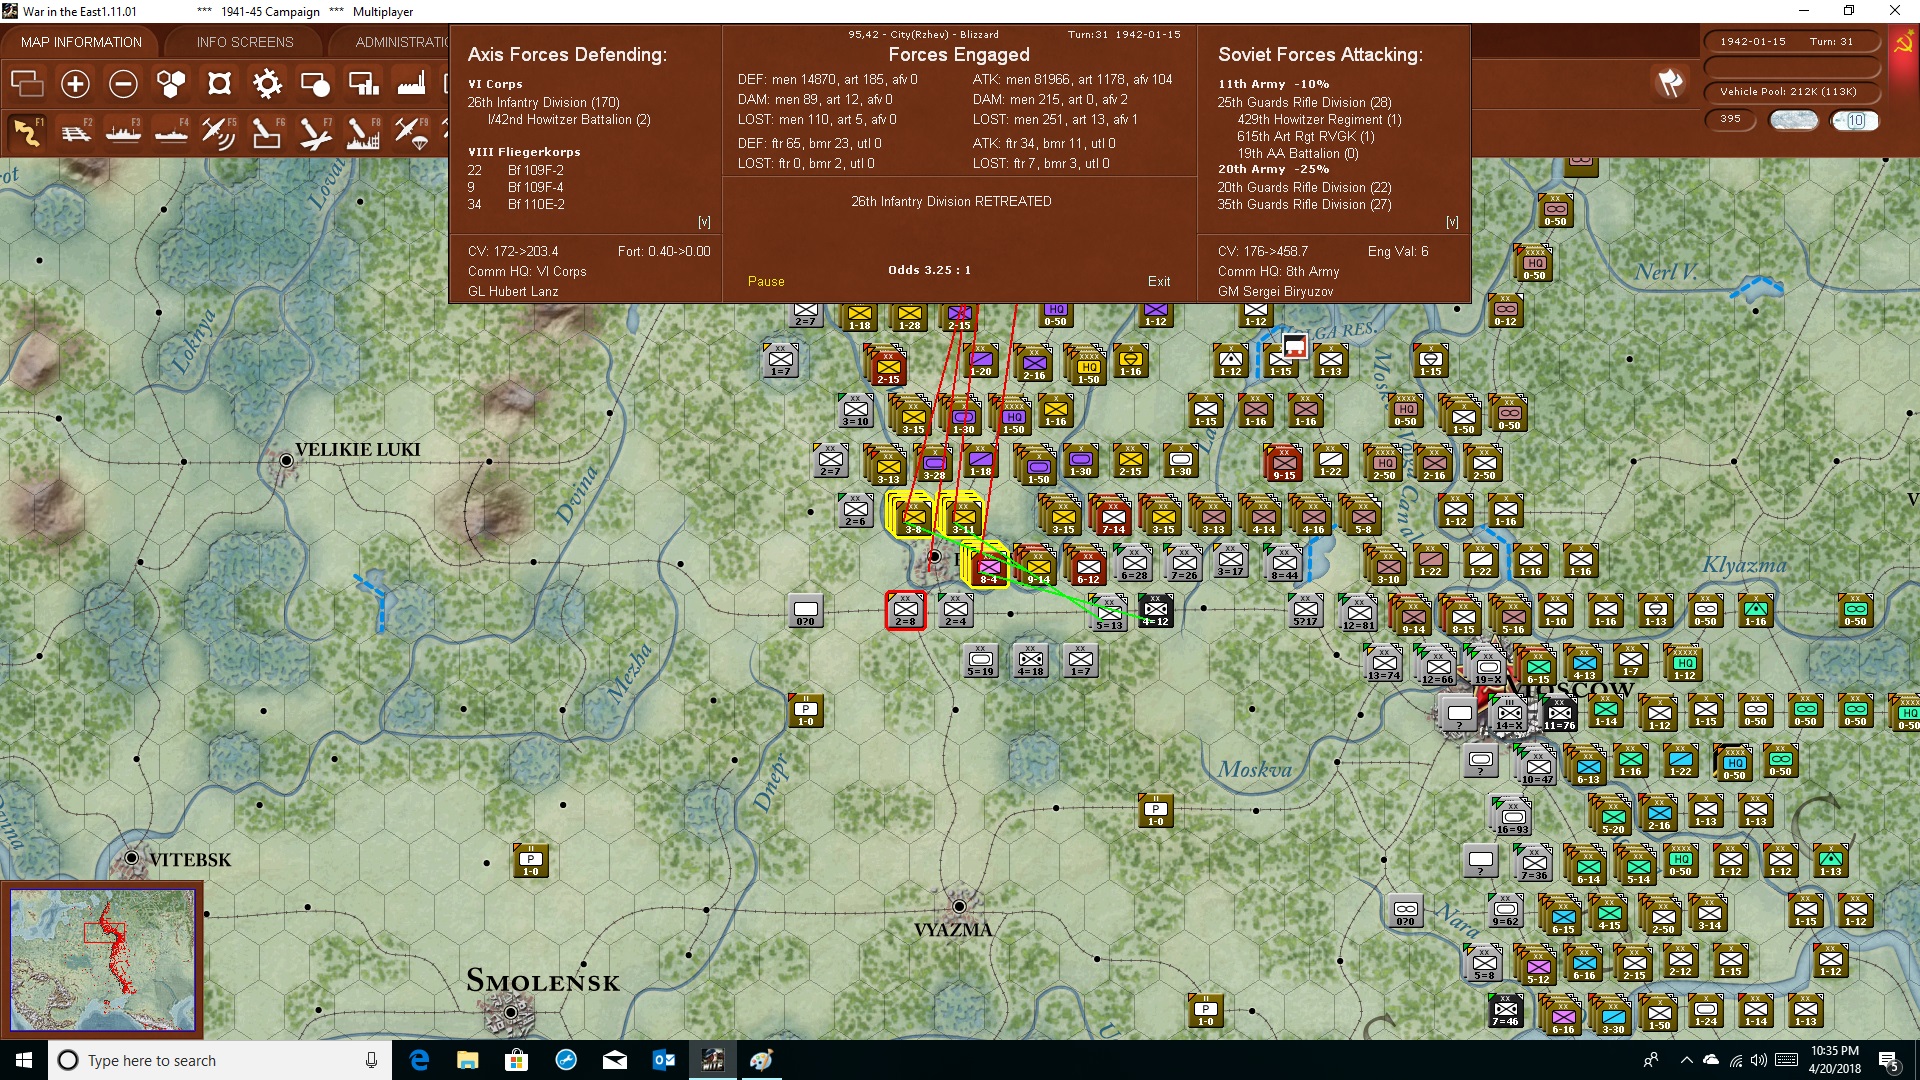Pause the combat resolution display
The width and height of the screenshot is (1920, 1080).
(766, 282)
